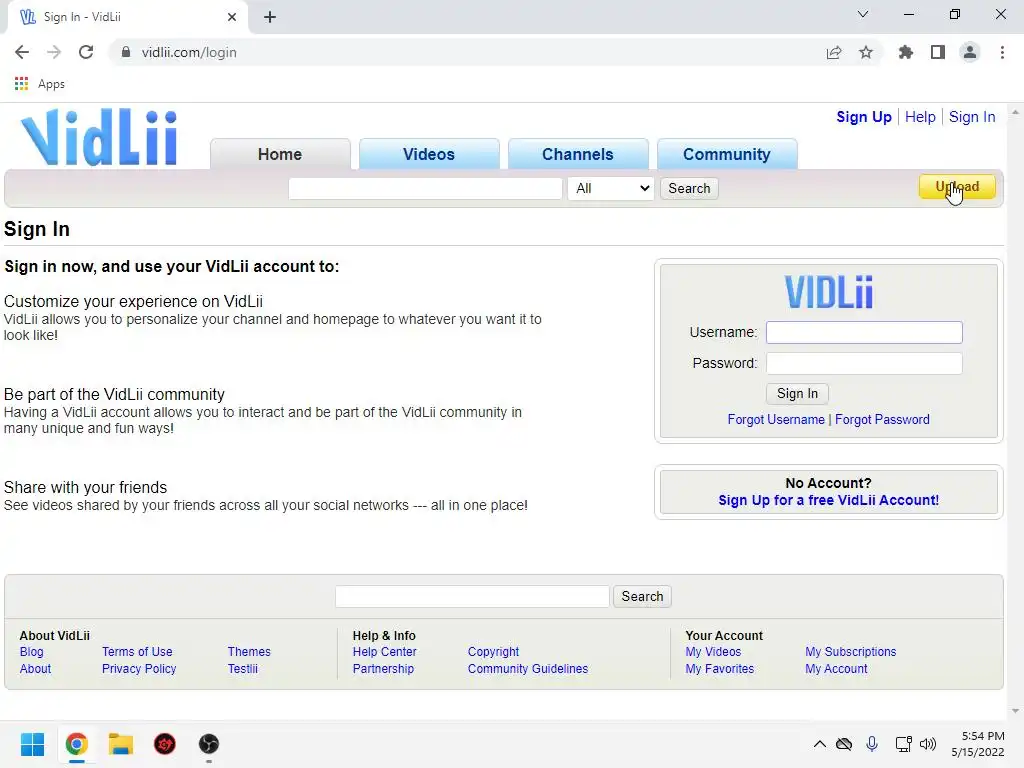Click the browser forward arrow
The height and width of the screenshot is (768, 1024).
tap(54, 52)
